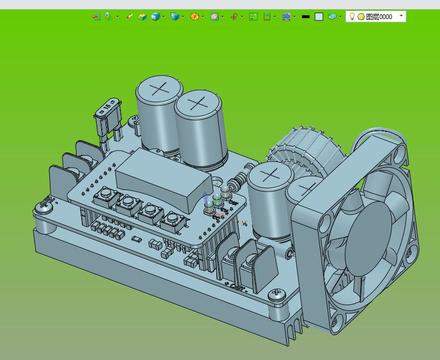Click the leftmost toolbar icon

coord(96,17)
